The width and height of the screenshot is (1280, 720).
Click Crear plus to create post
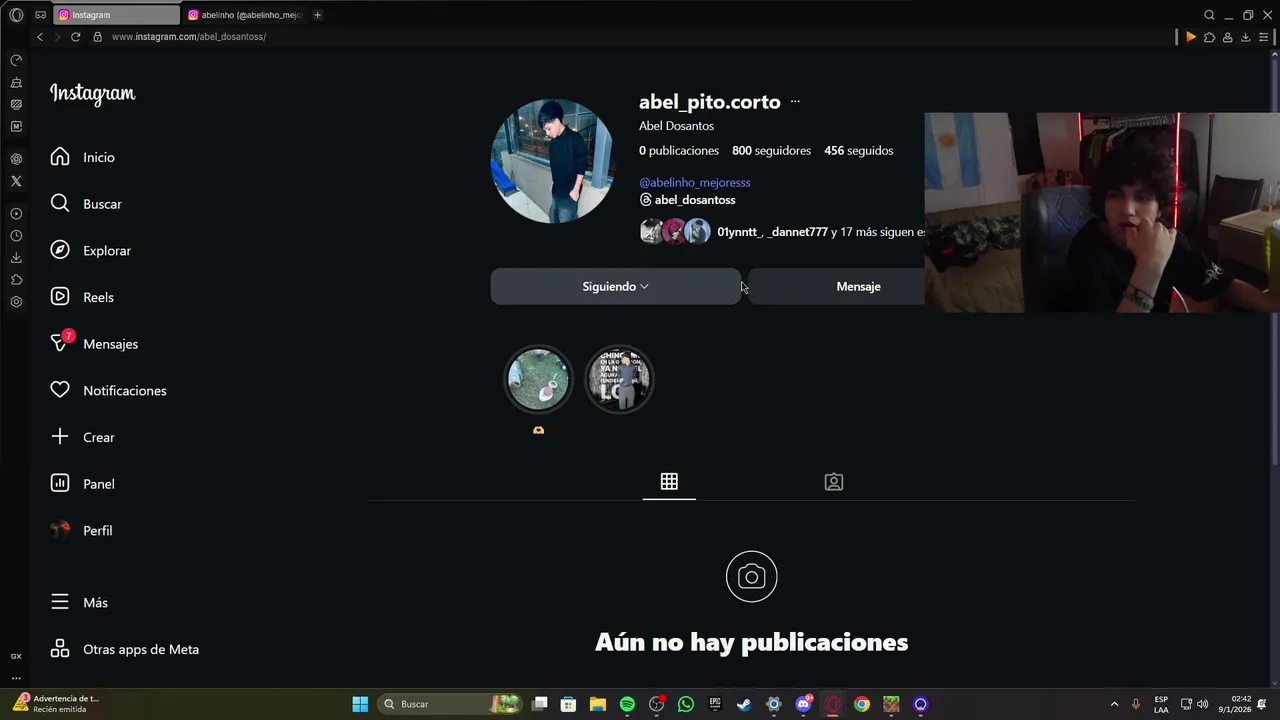(60, 437)
